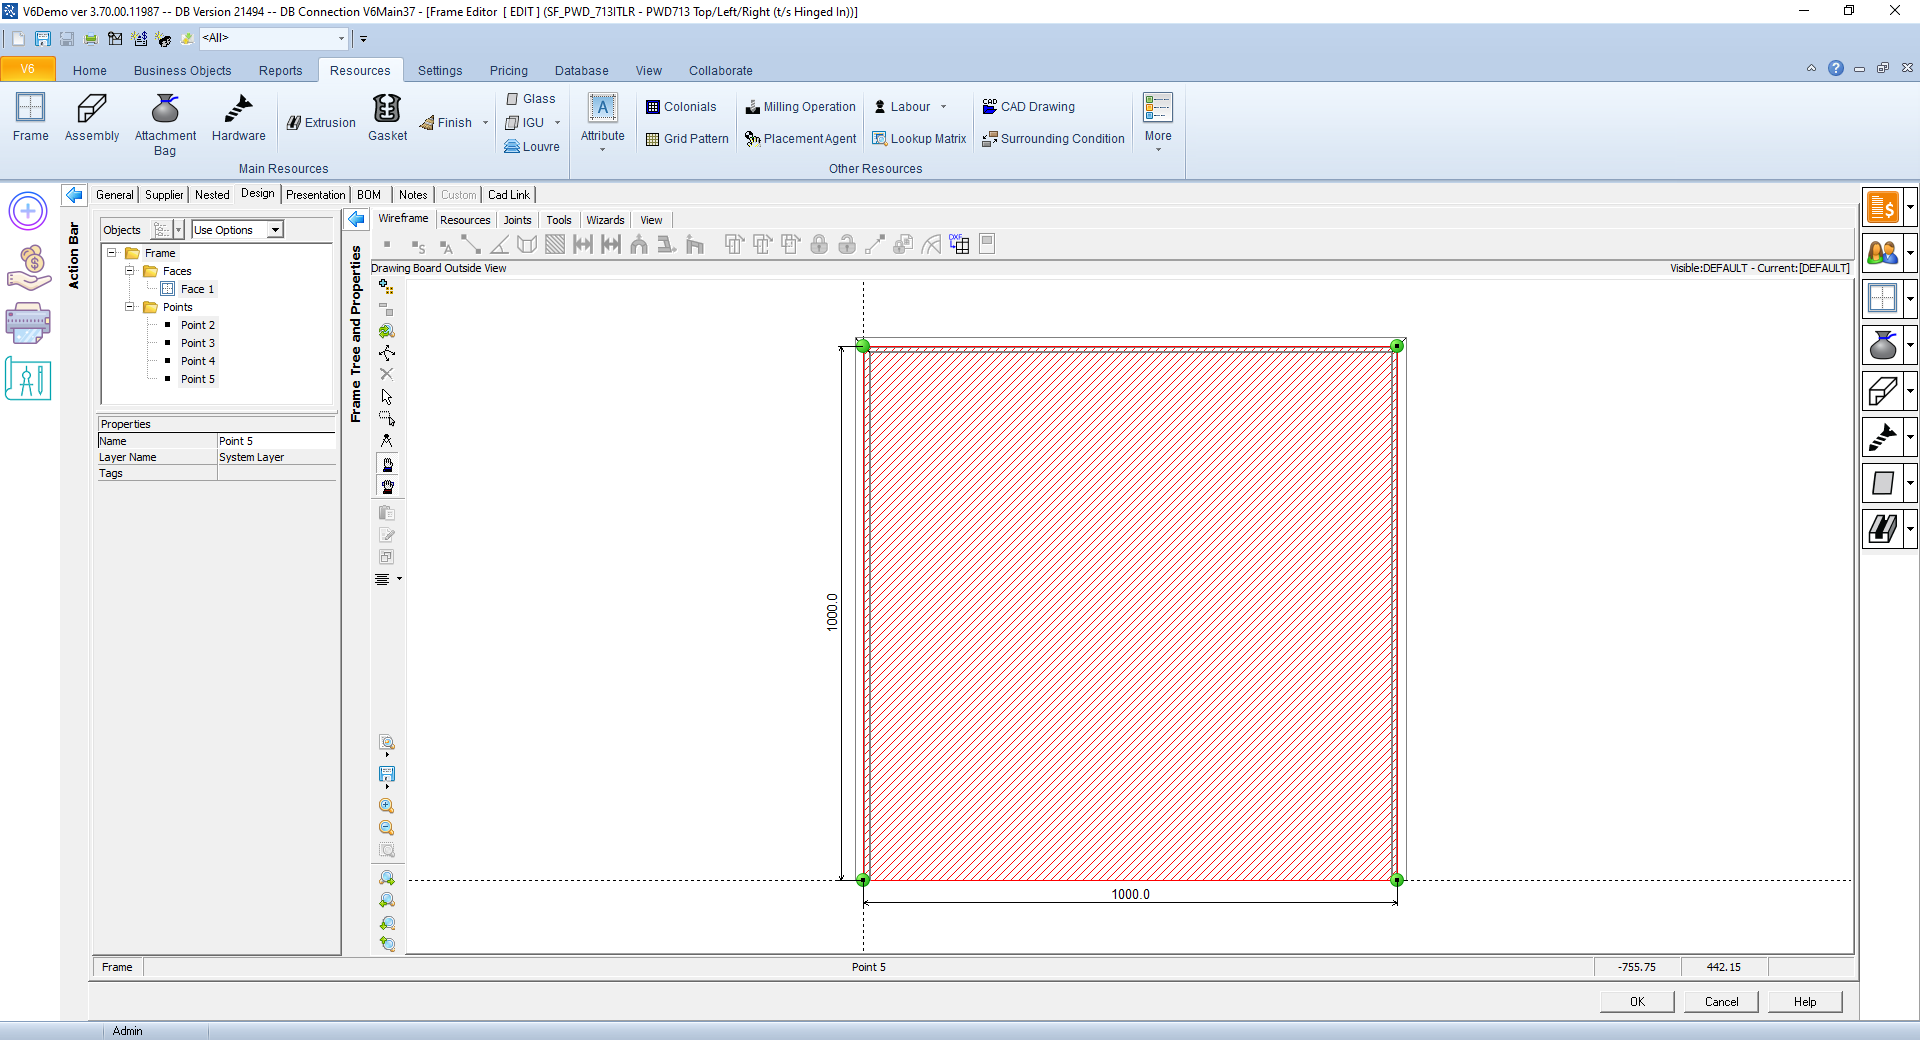Viewport: 1920px width, 1040px height.
Task: Click the Zoom In magnifier tool
Action: (x=387, y=806)
